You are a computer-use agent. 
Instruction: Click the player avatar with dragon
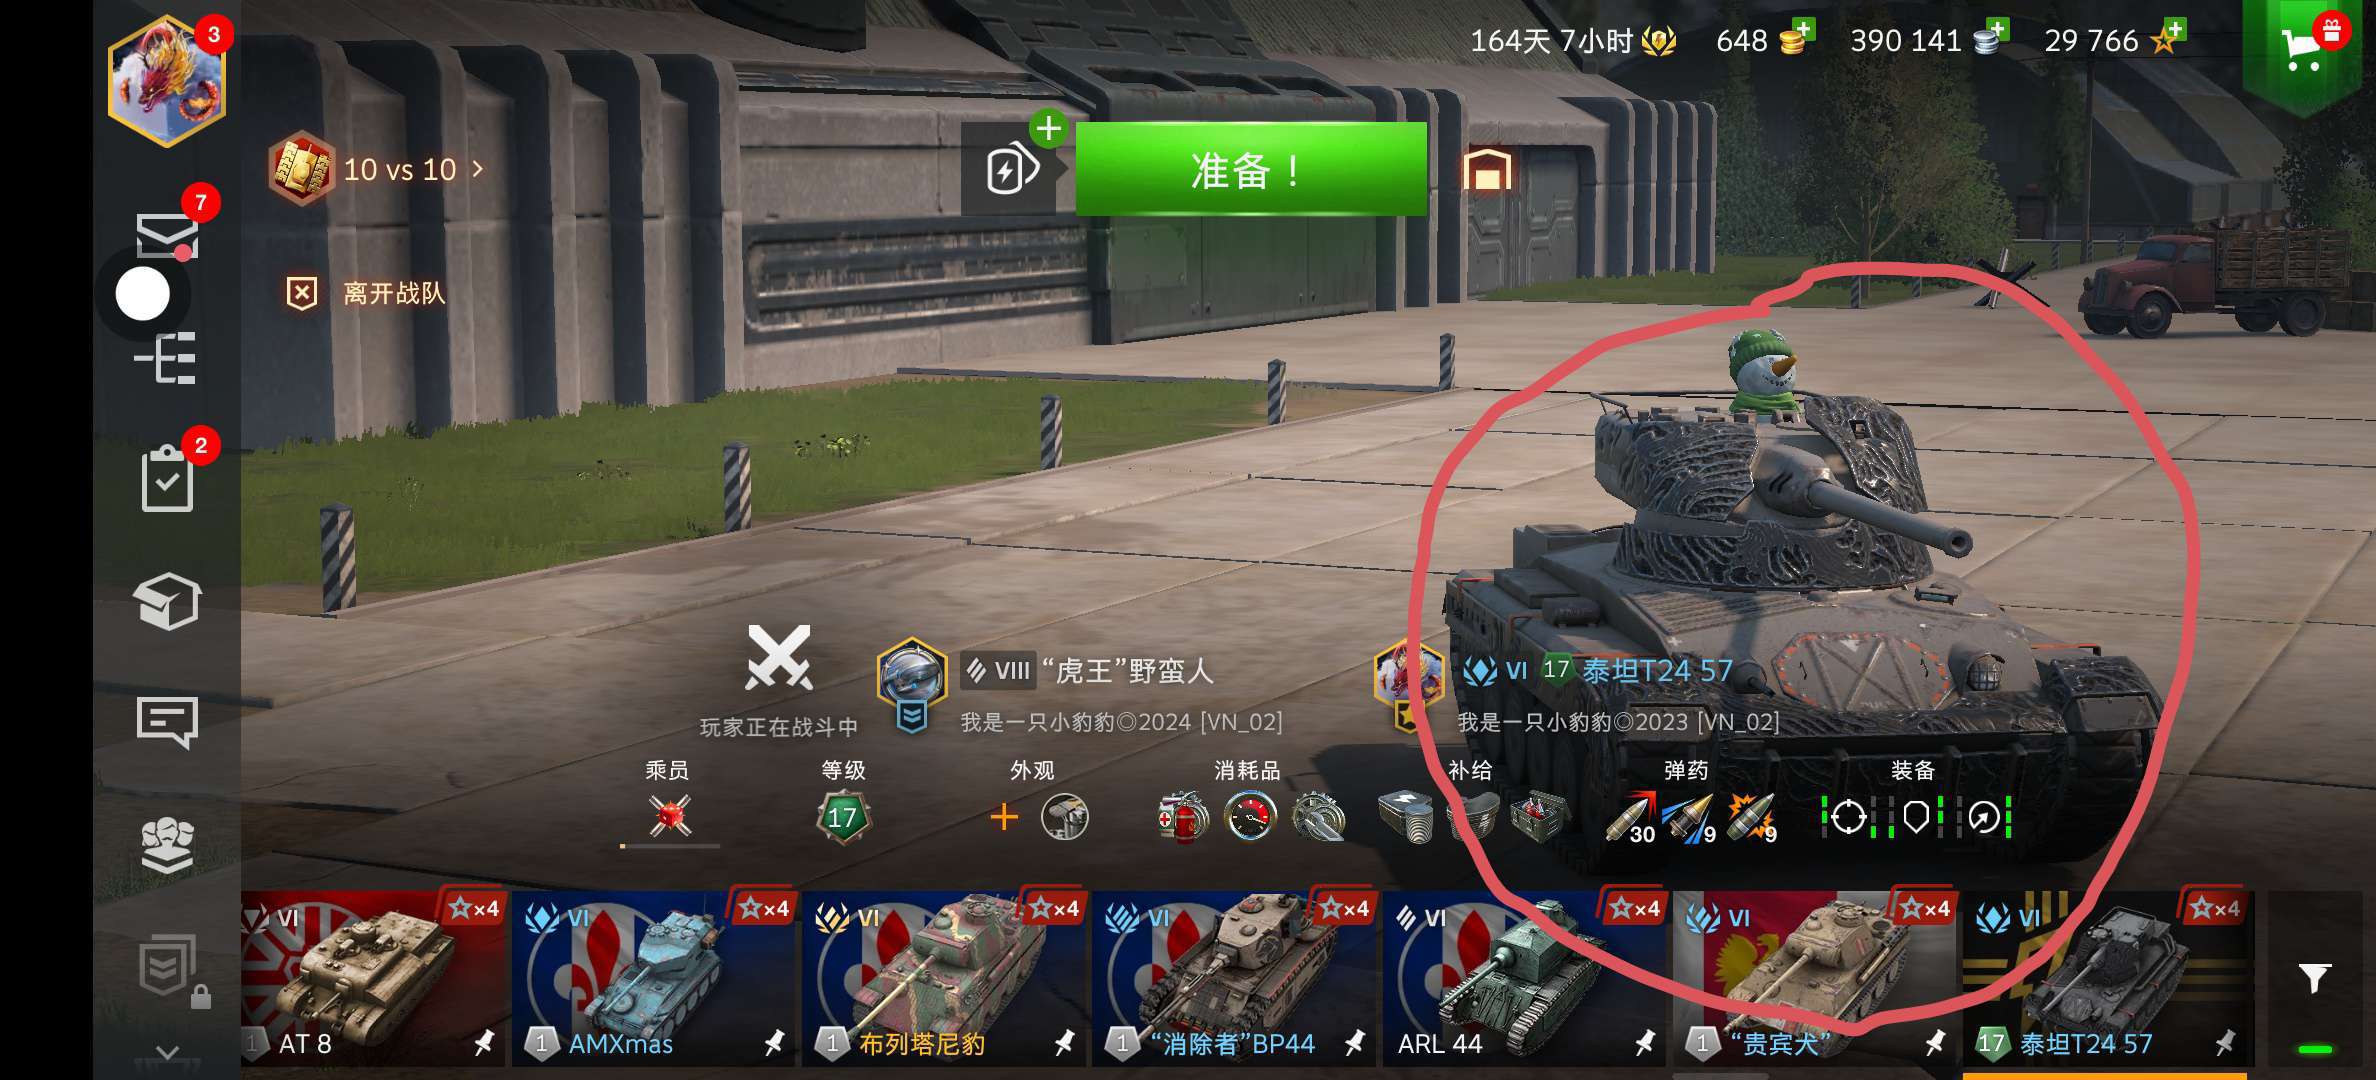pos(166,80)
